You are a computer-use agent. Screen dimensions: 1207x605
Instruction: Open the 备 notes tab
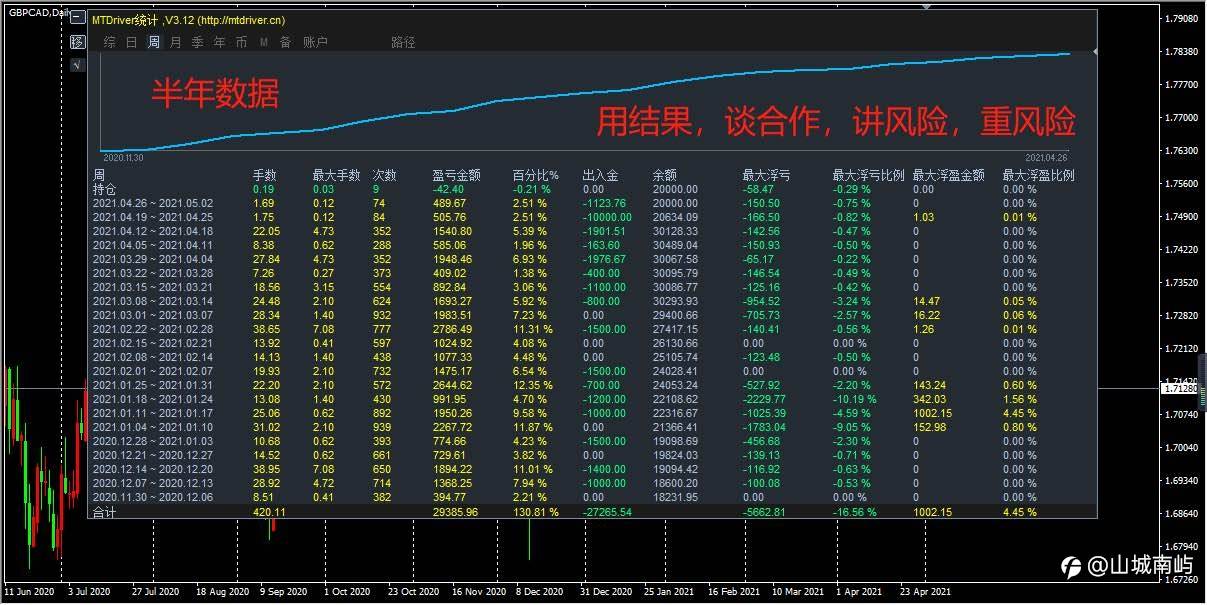click(286, 42)
